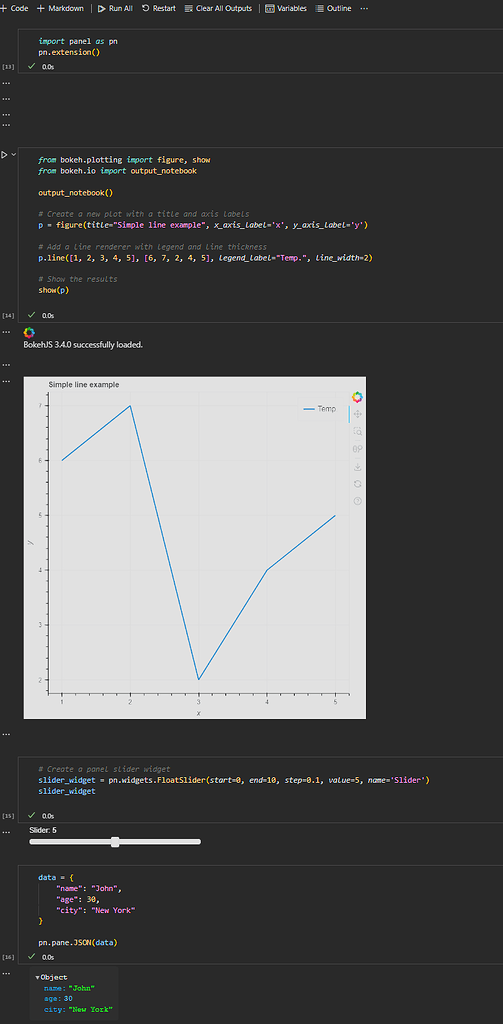Reset the Bokeh plot view

[x=357, y=484]
